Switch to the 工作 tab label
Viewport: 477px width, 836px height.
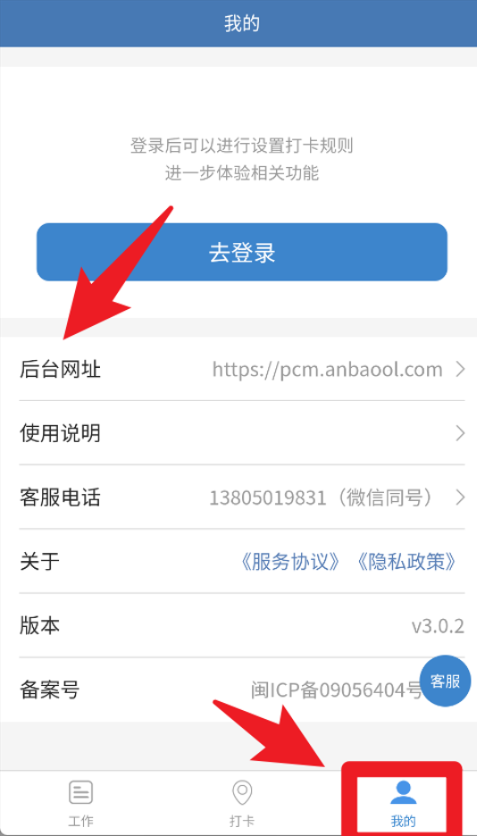pos(81,821)
